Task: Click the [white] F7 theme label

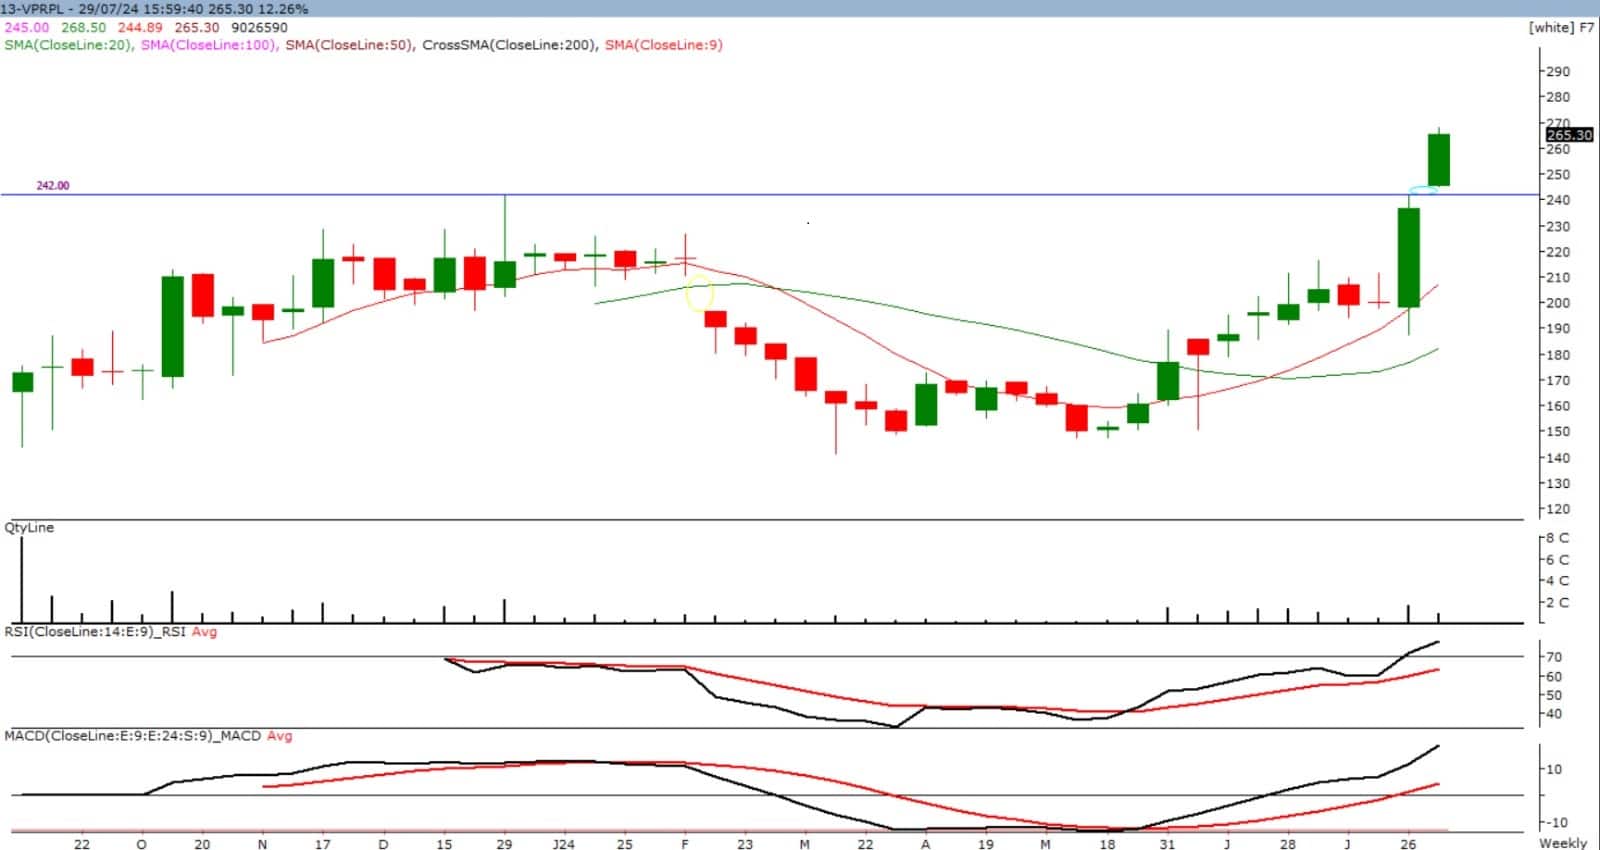Action: click(1561, 27)
